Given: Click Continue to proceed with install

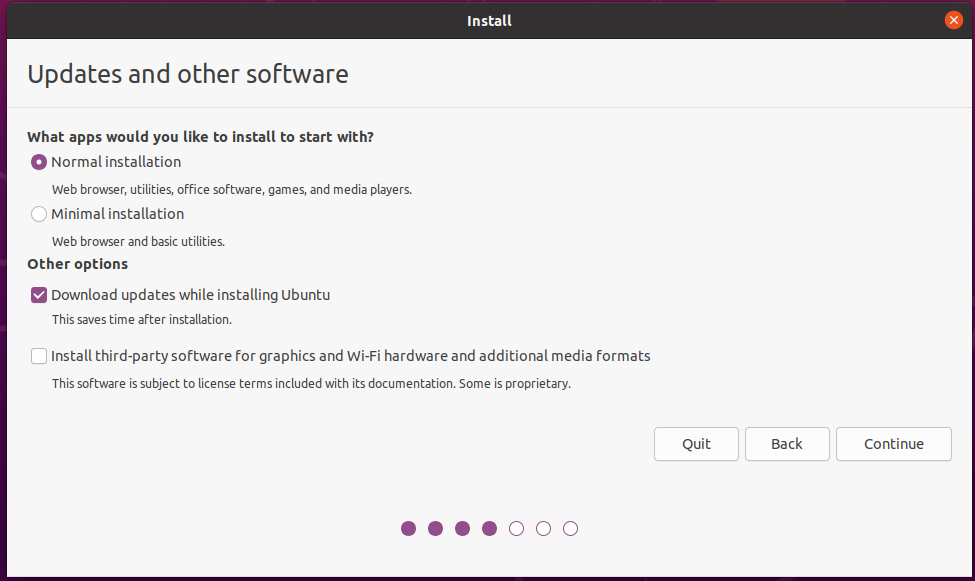Looking at the screenshot, I should tap(893, 444).
